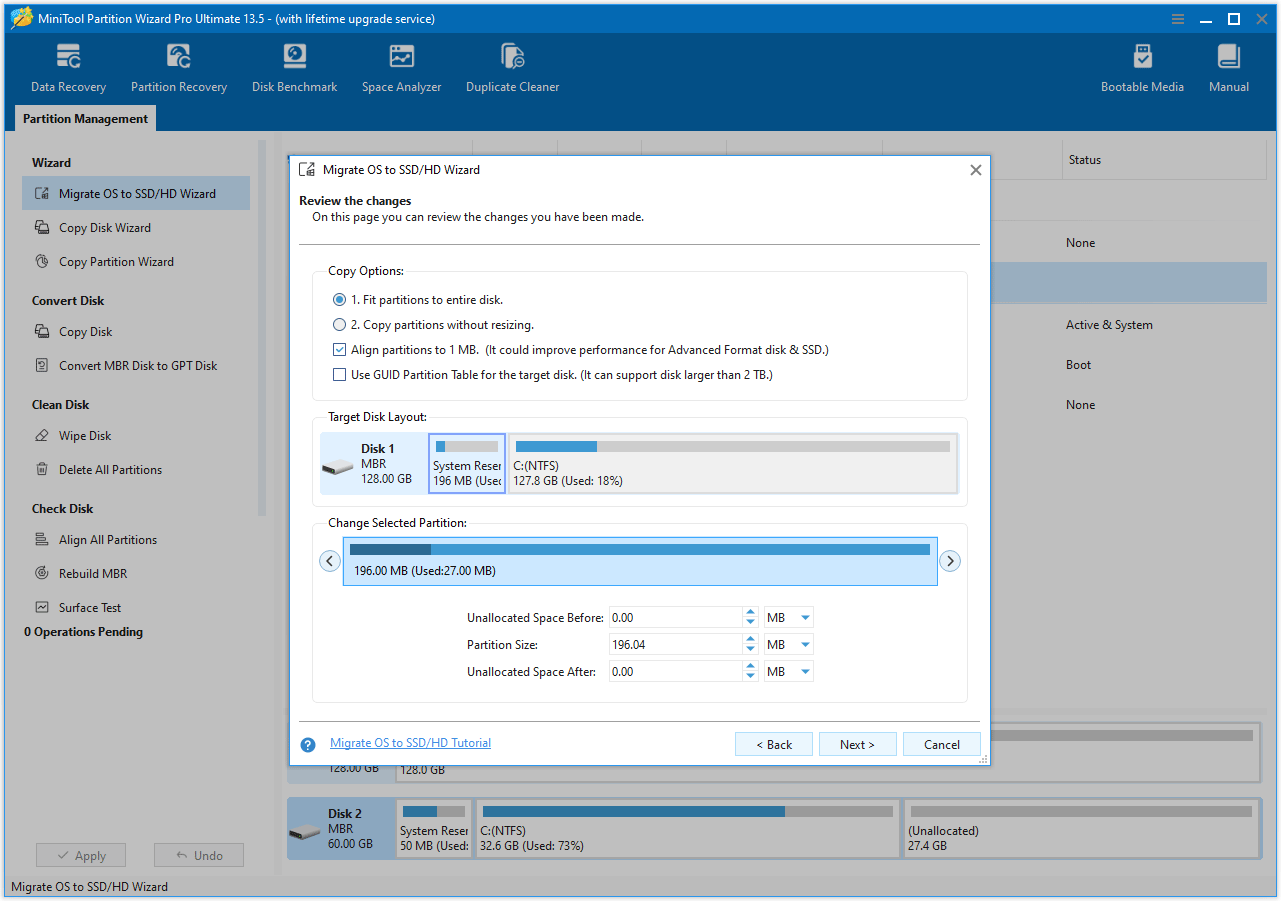The width and height of the screenshot is (1281, 901).
Task: Open the Manual
Action: 1228,66
